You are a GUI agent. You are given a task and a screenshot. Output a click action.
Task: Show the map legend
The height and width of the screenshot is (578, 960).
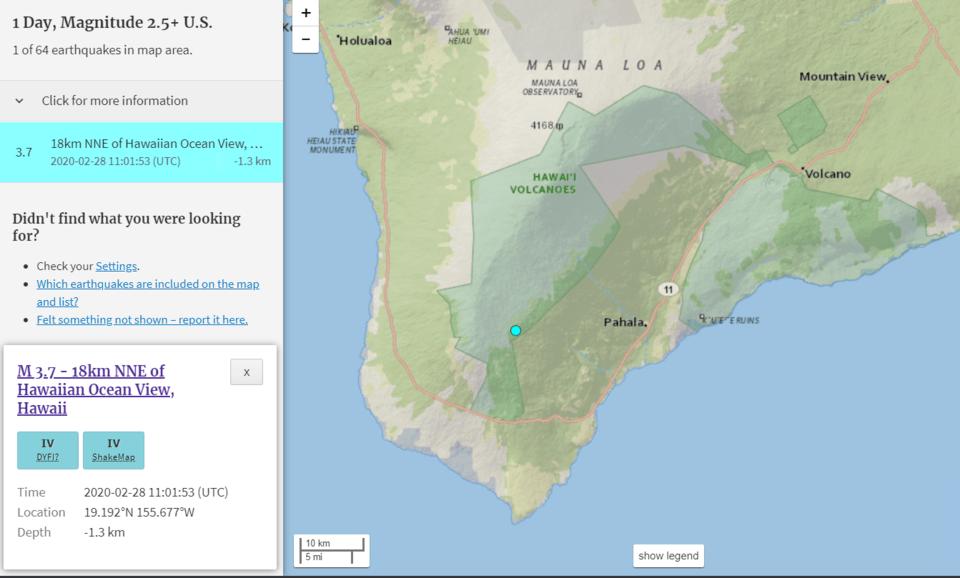669,556
